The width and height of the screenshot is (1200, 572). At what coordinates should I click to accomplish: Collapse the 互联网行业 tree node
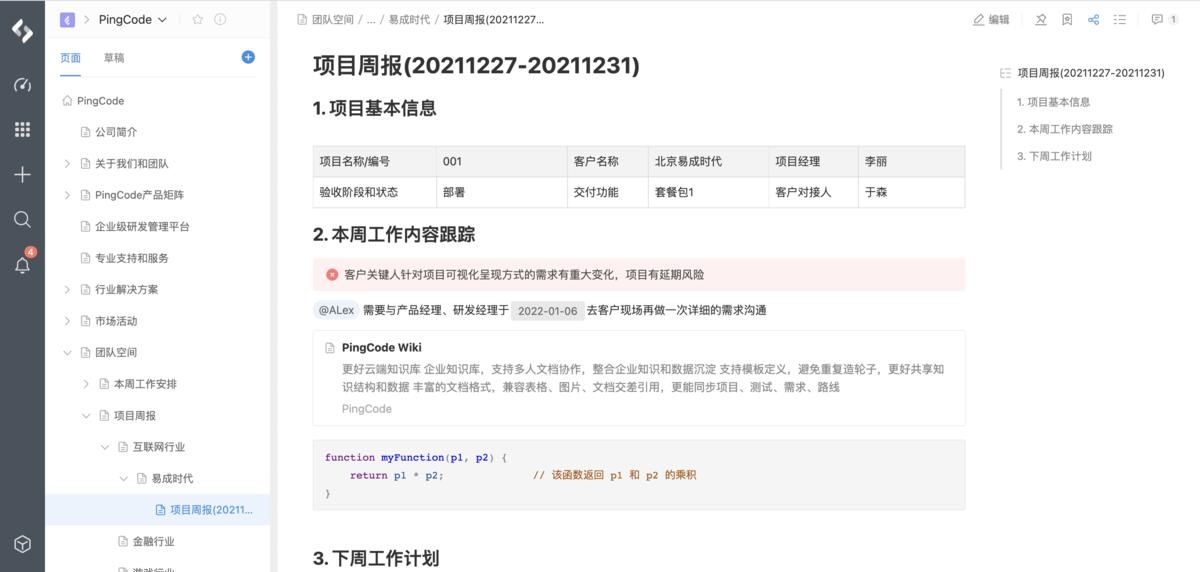click(105, 447)
